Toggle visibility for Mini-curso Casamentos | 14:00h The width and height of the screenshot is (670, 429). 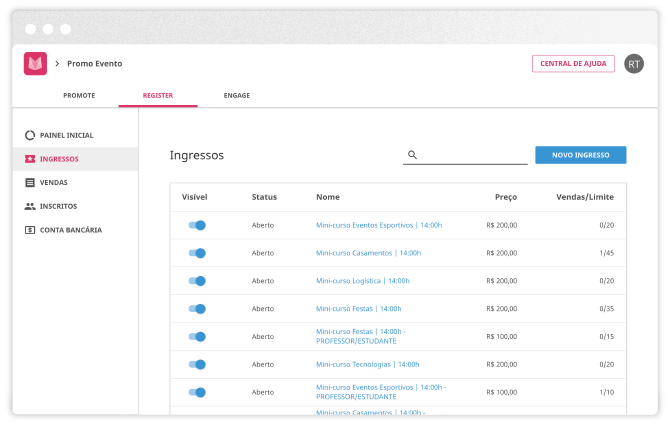(x=197, y=253)
